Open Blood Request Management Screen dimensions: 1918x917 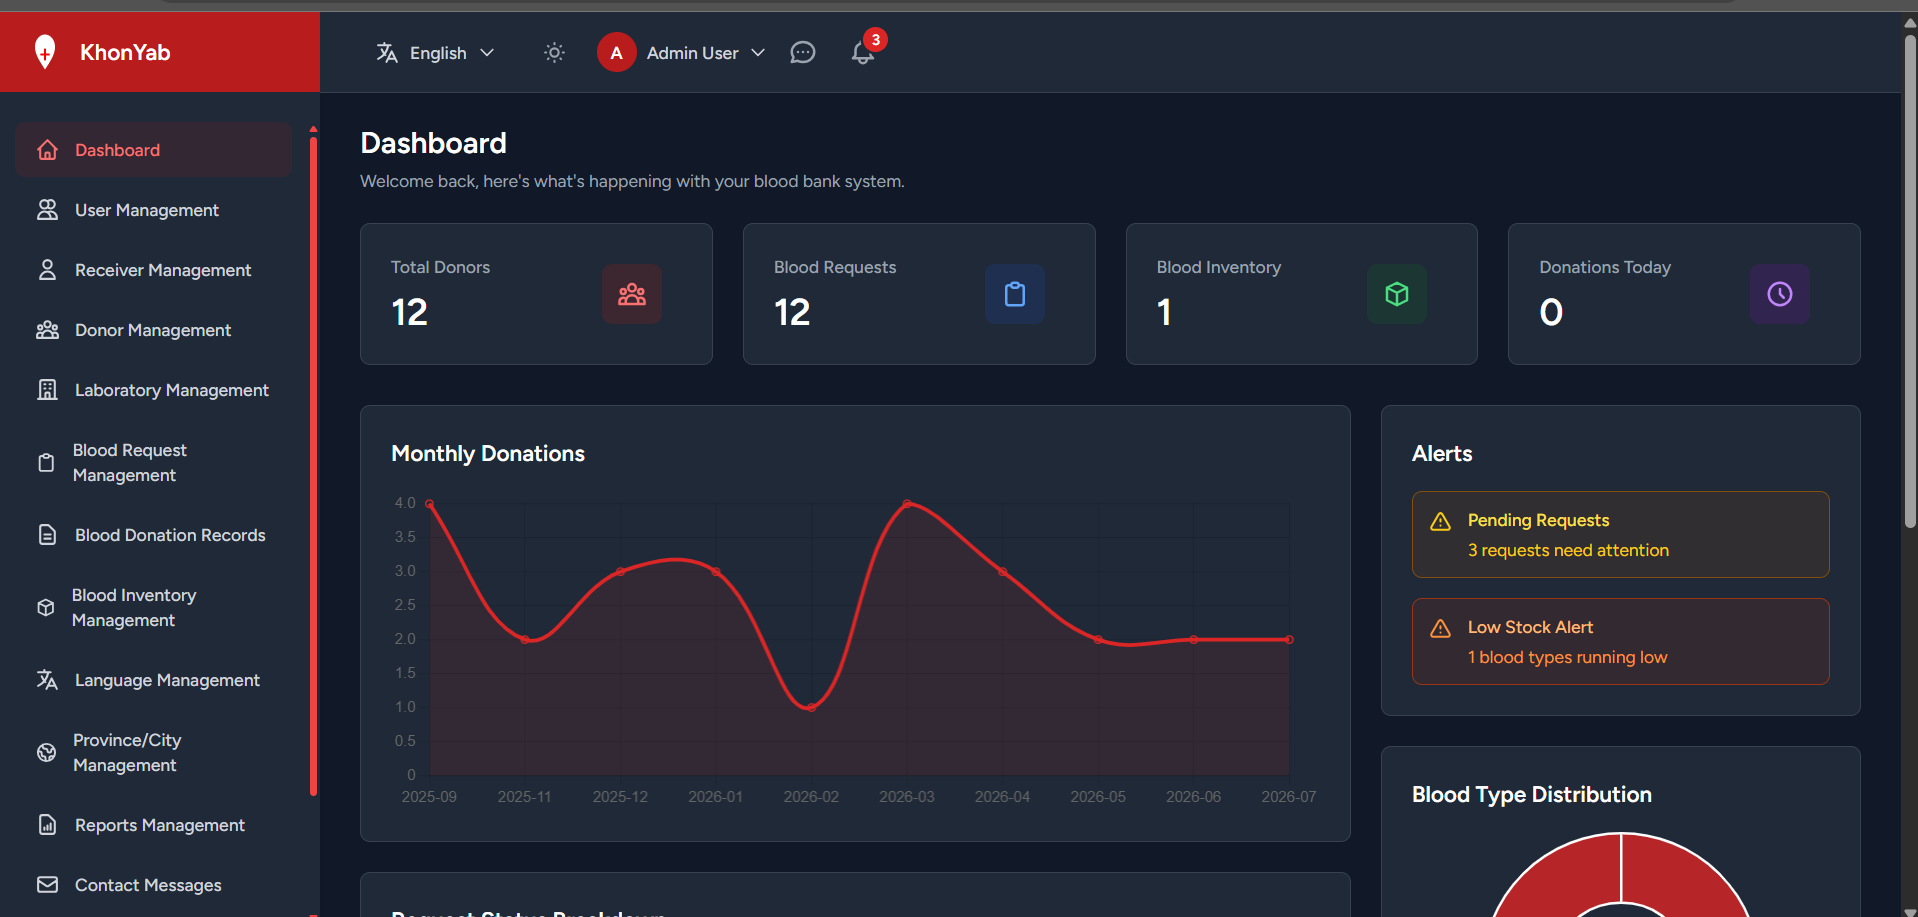[154, 463]
